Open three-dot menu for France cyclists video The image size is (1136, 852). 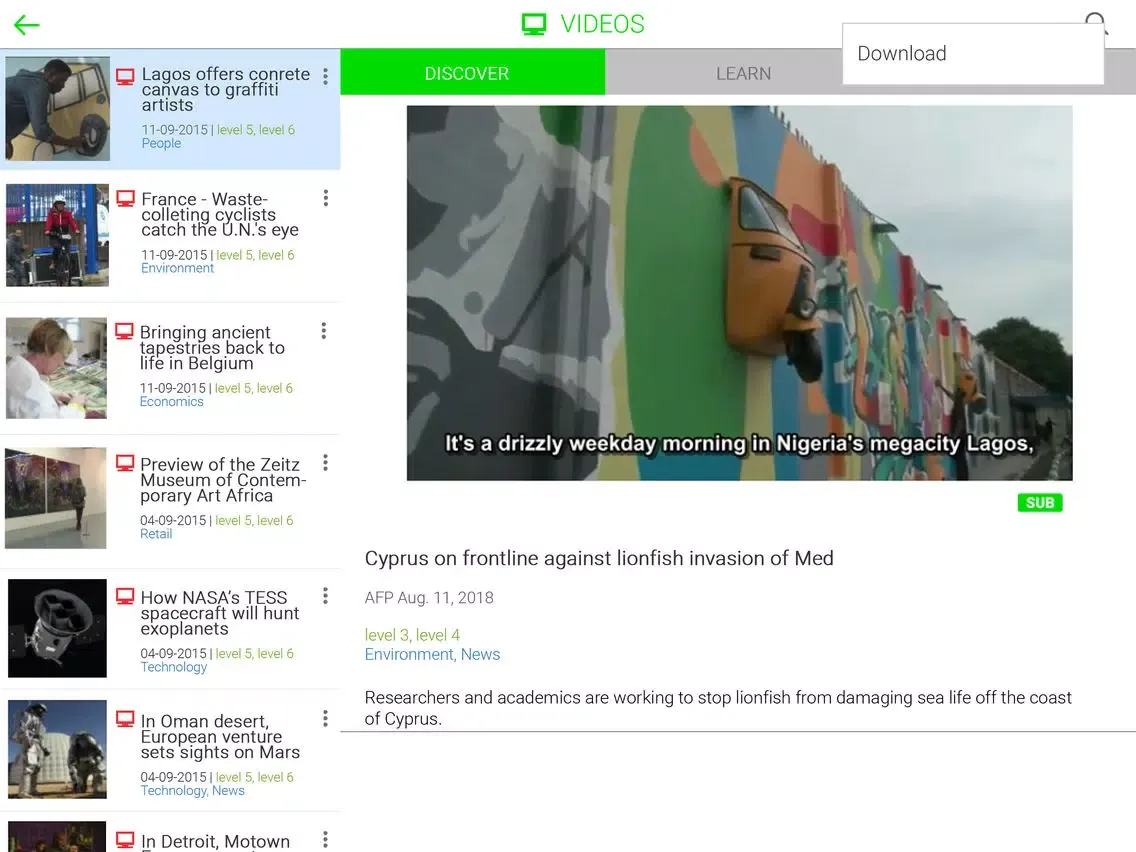[x=325, y=198]
